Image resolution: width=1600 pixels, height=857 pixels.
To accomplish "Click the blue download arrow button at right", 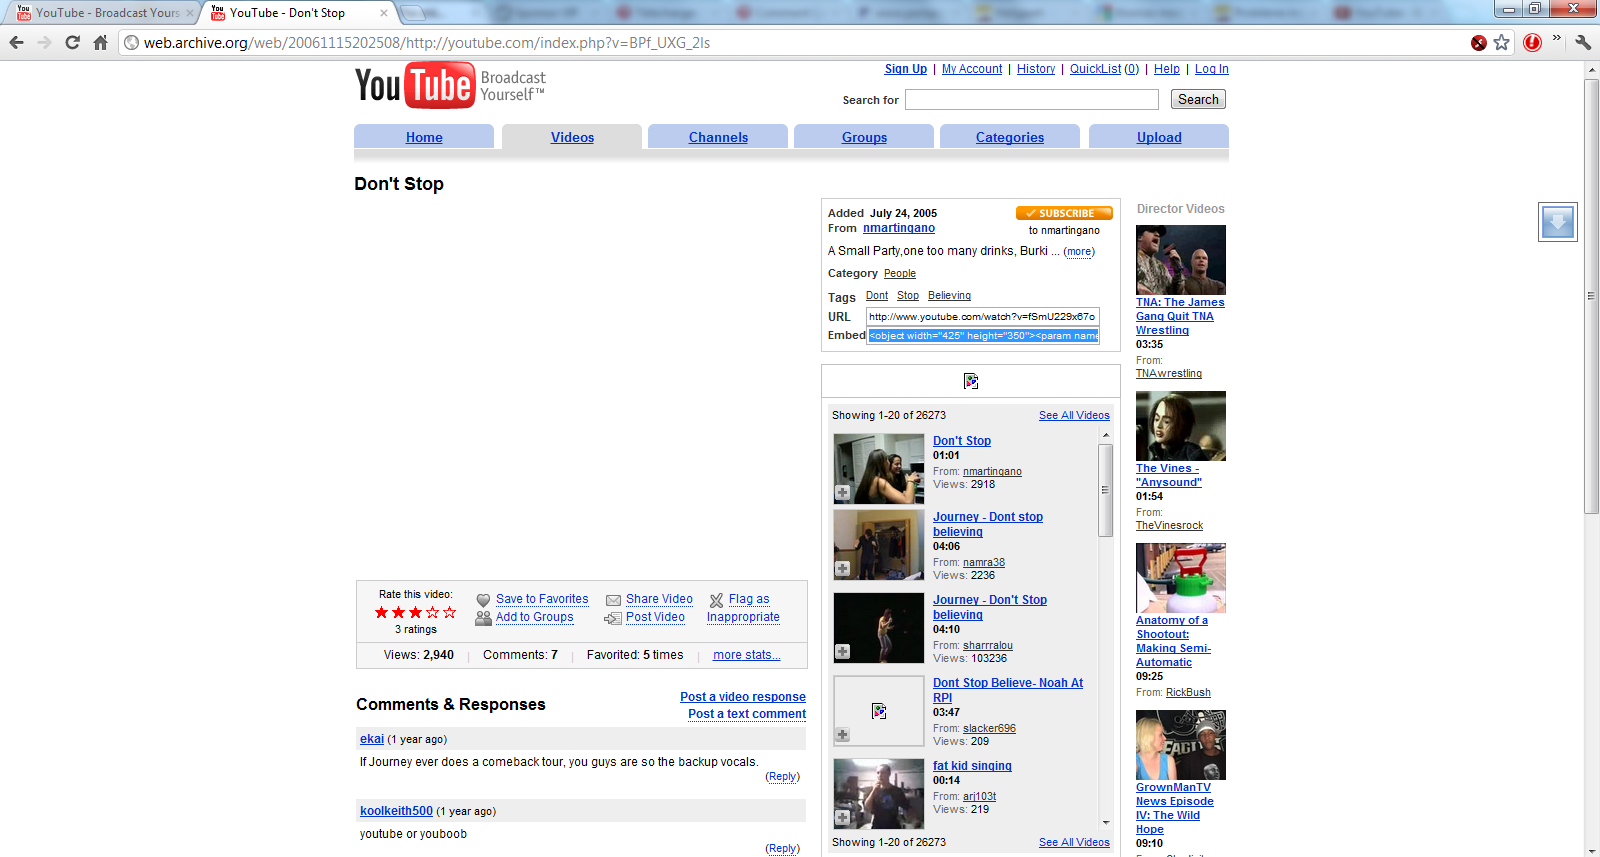I will click(x=1557, y=222).
